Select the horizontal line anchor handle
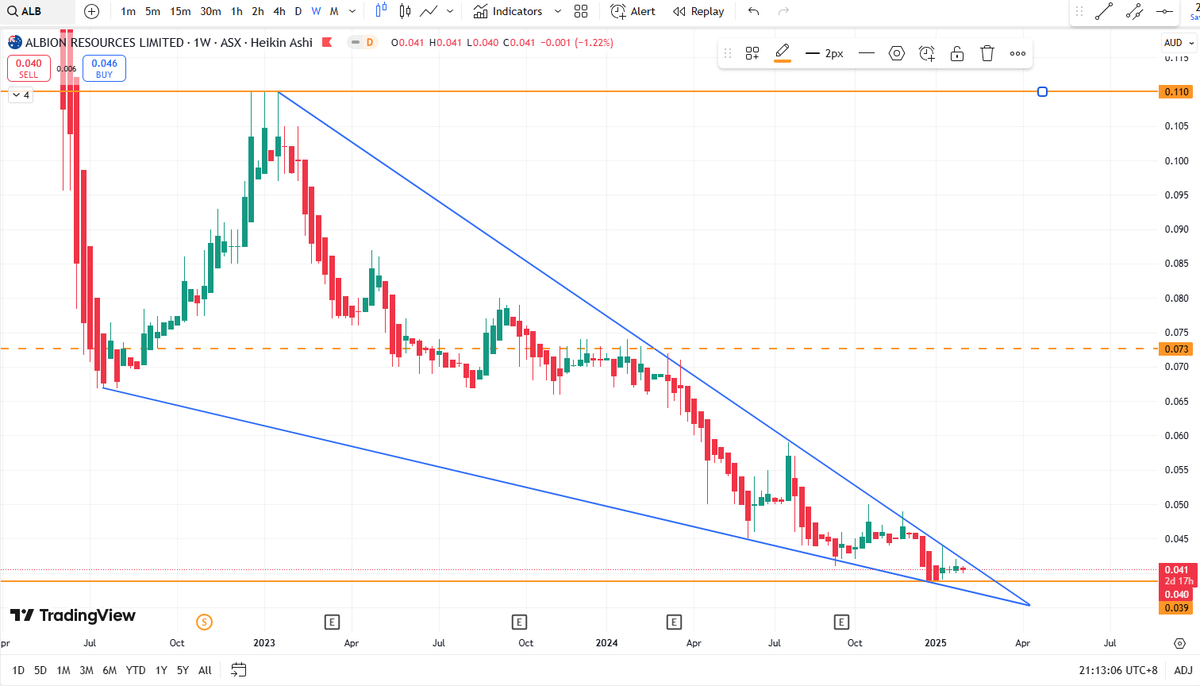The image size is (1200, 686). [1043, 92]
